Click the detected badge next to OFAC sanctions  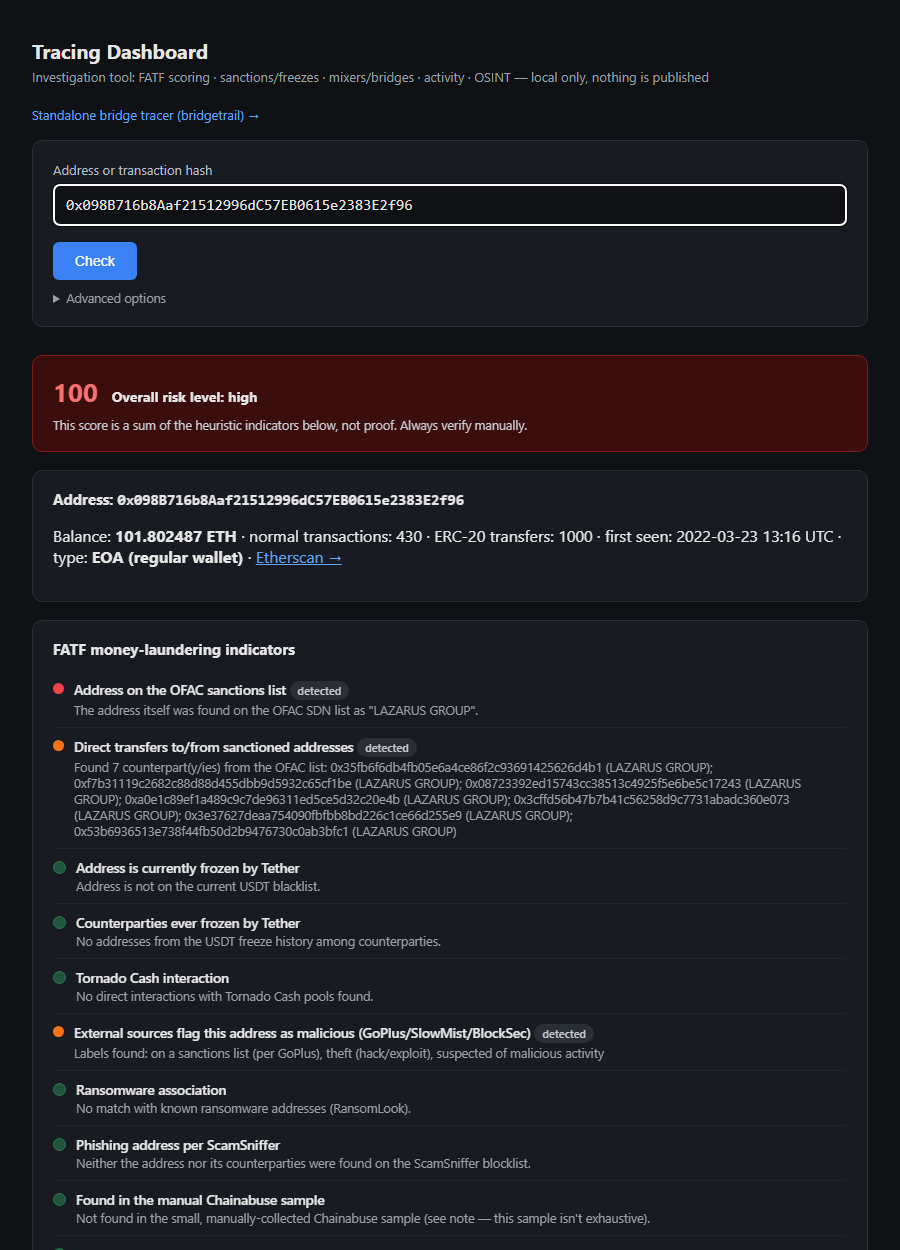pyautogui.click(x=319, y=691)
